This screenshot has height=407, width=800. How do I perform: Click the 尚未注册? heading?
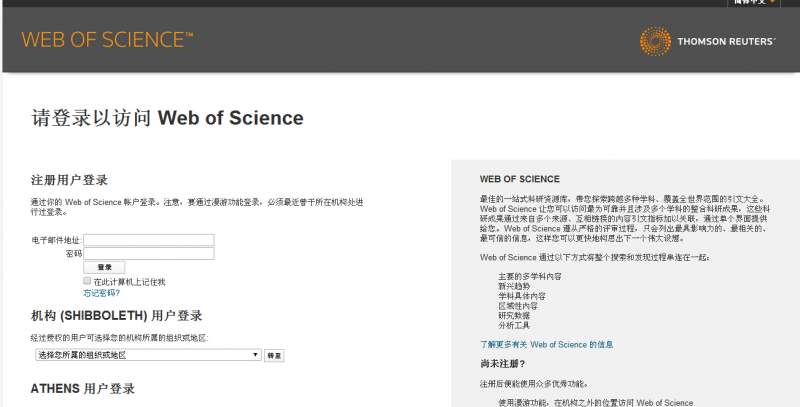coord(503,364)
